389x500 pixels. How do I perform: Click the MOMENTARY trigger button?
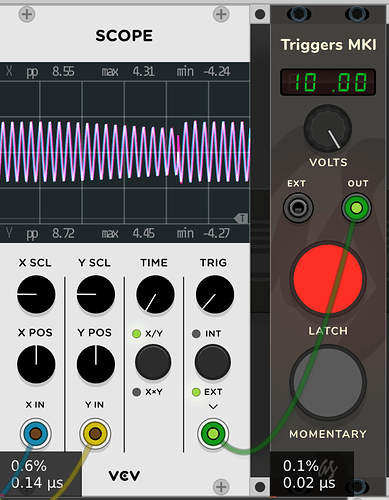coord(328,382)
